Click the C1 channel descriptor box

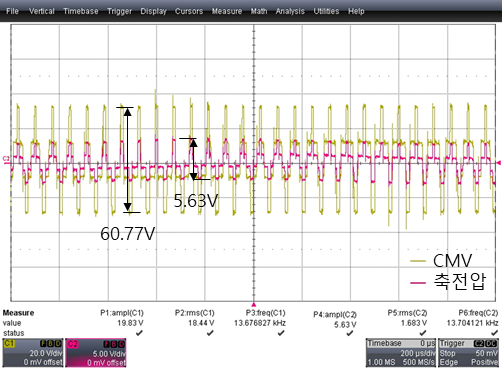pos(33,353)
